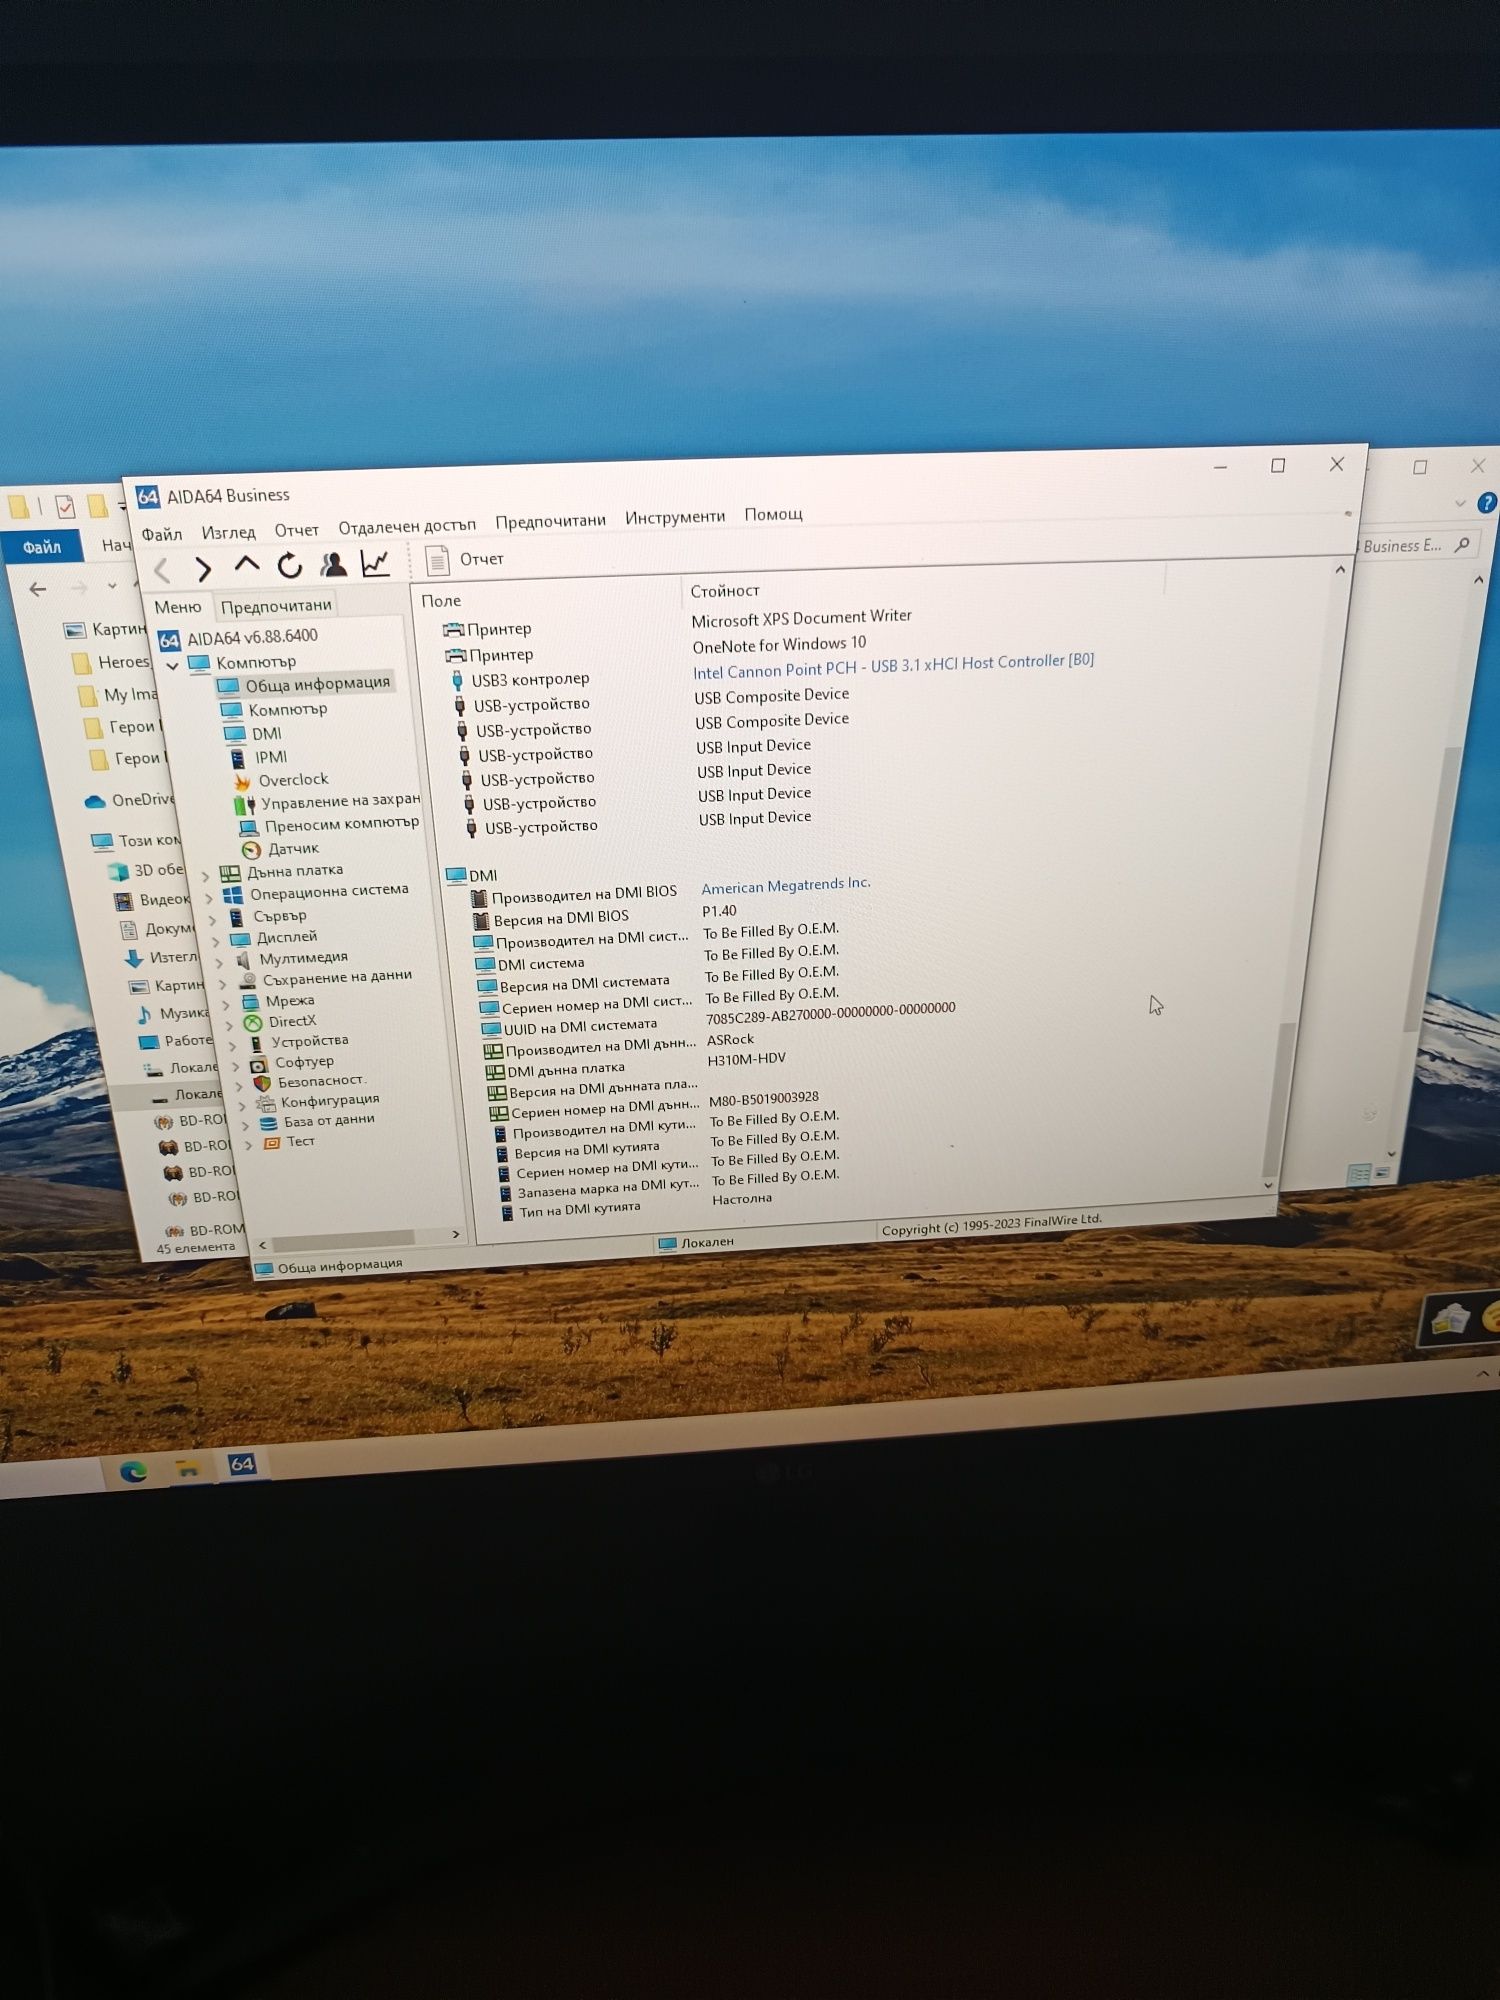The width and height of the screenshot is (1500, 2000).
Task: Click the Intel Cannon Point PCH link
Action: tap(893, 665)
